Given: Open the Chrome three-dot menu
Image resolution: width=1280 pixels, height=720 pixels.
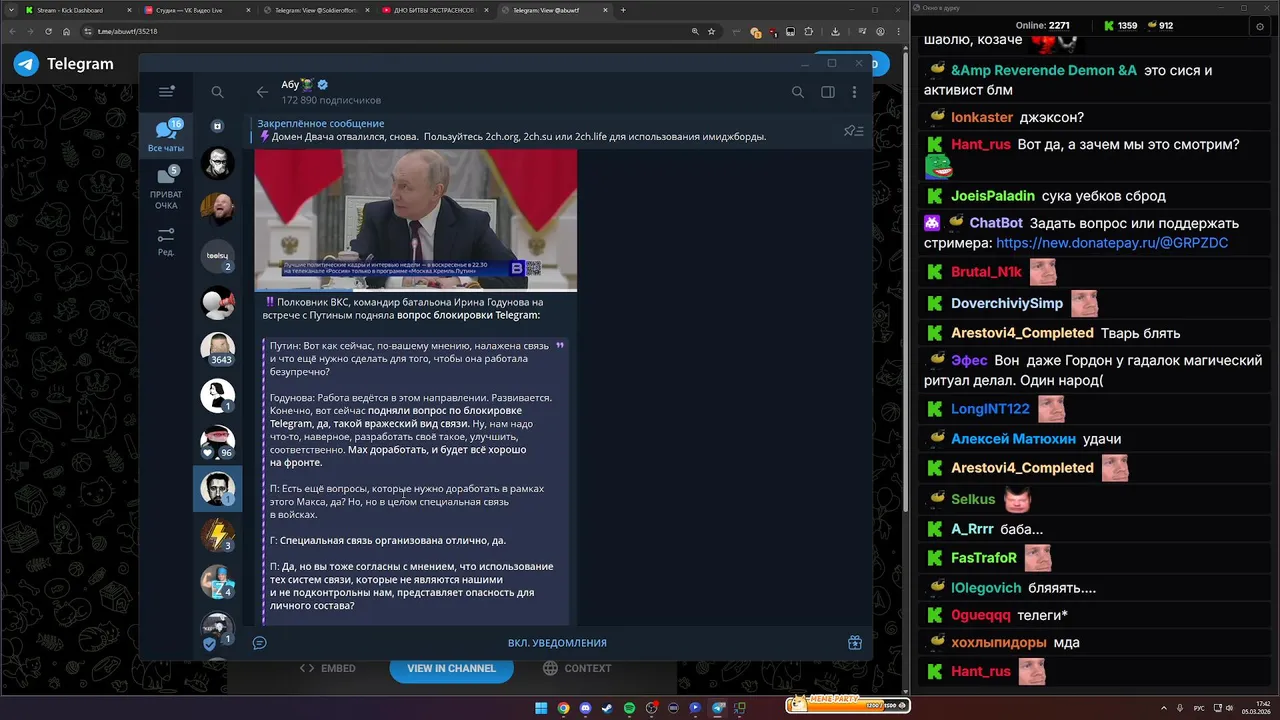Looking at the screenshot, I should [x=899, y=31].
